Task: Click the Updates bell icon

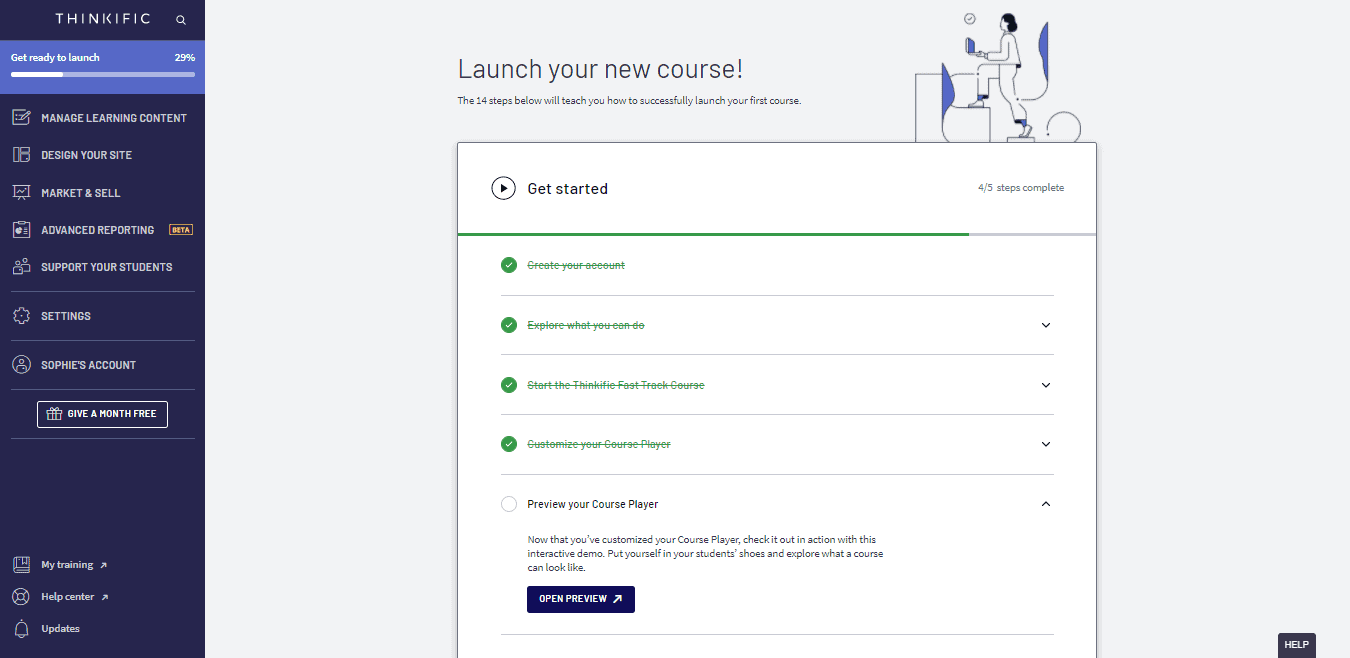Action: (21, 629)
